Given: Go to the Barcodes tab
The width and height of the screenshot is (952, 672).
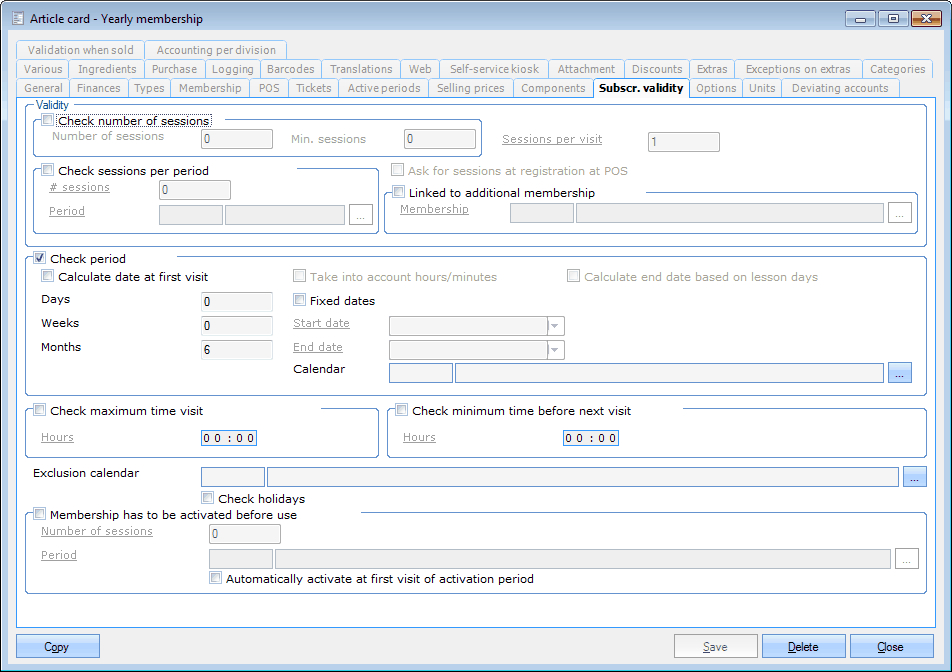Looking at the screenshot, I should pyautogui.click(x=290, y=69).
